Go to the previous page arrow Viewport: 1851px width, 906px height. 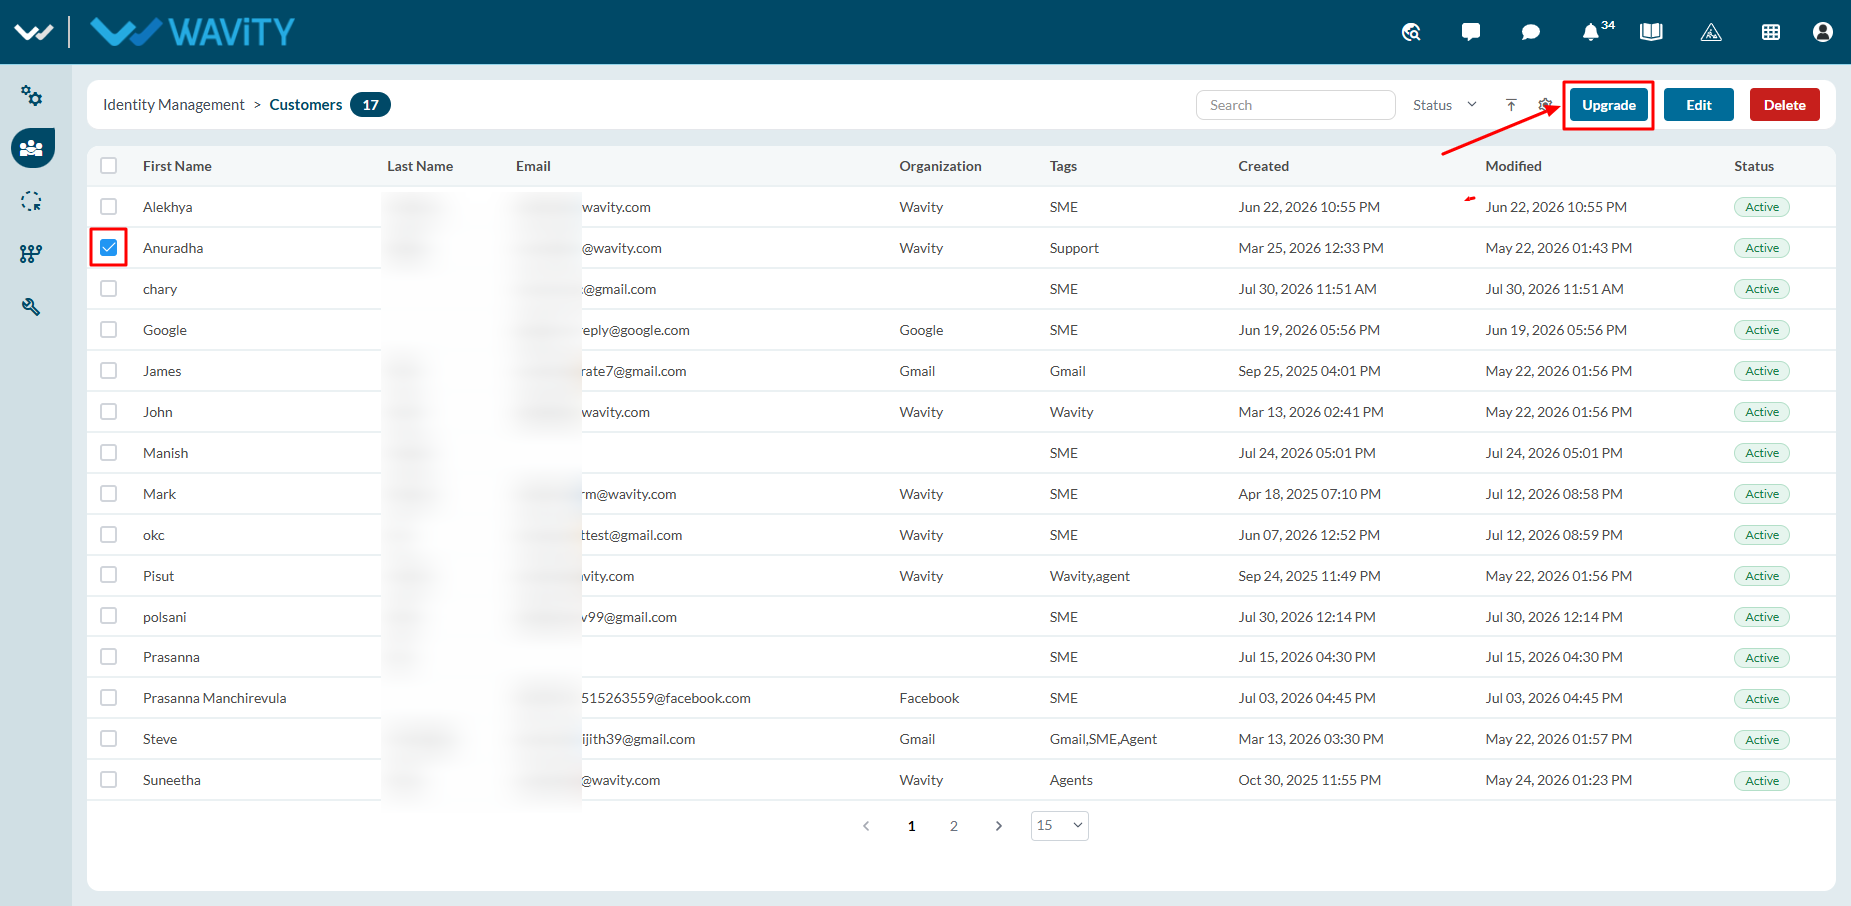click(866, 826)
